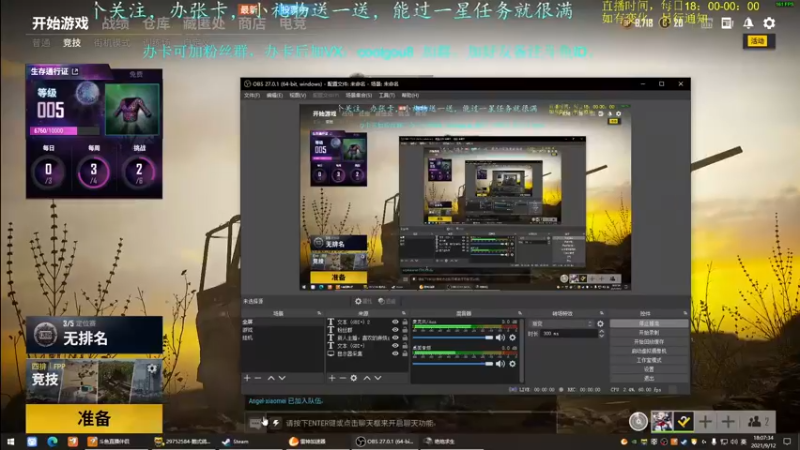Open the 工具(T) menu in OBS
The height and width of the screenshot is (450, 800).
[387, 95]
